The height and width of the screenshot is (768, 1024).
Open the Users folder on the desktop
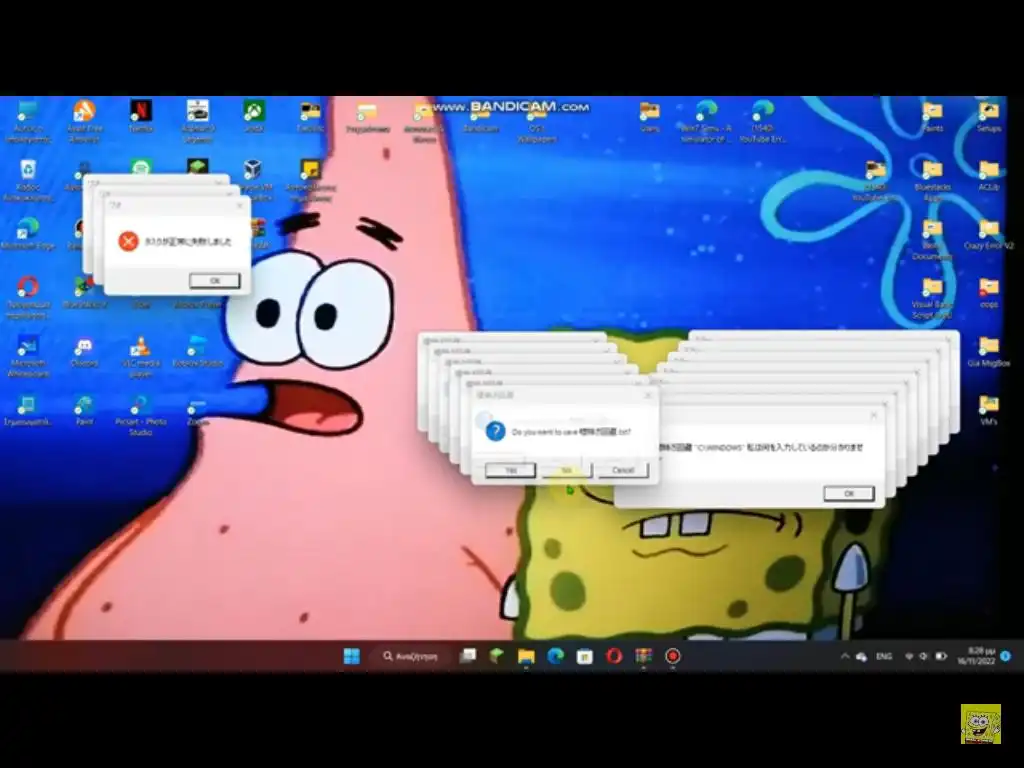point(650,117)
